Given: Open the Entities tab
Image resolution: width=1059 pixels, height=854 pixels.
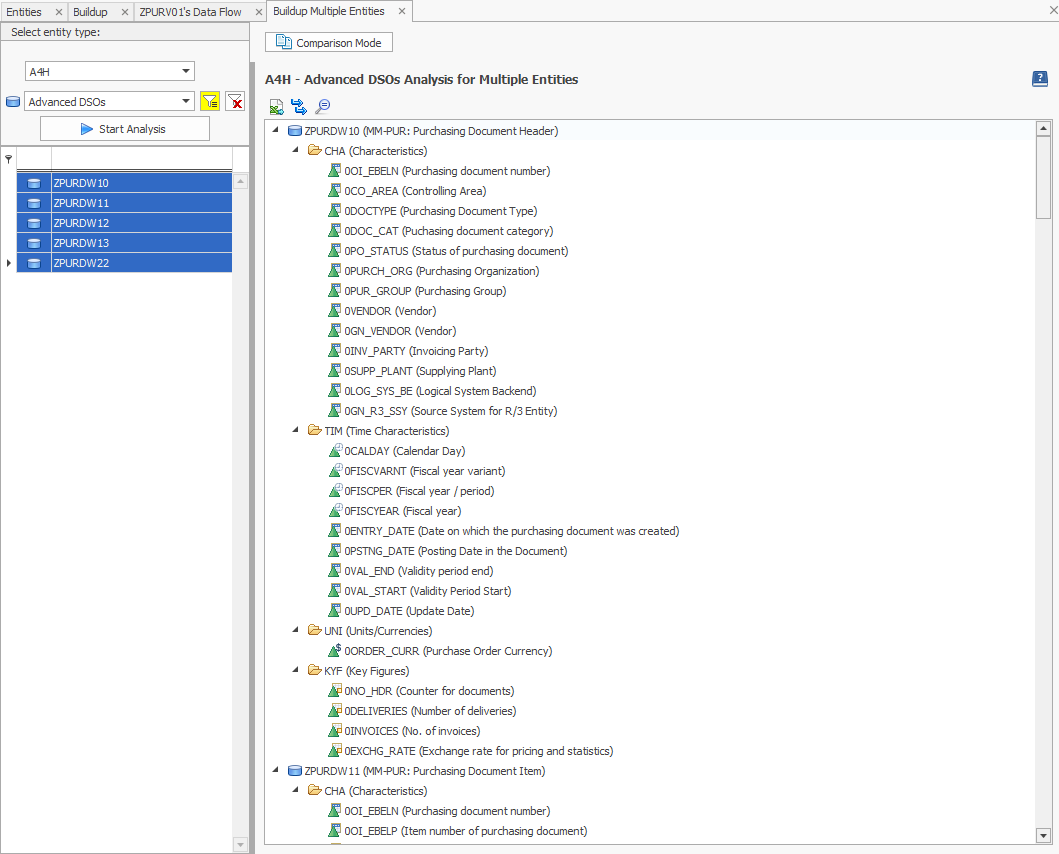Looking at the screenshot, I should 27,13.
